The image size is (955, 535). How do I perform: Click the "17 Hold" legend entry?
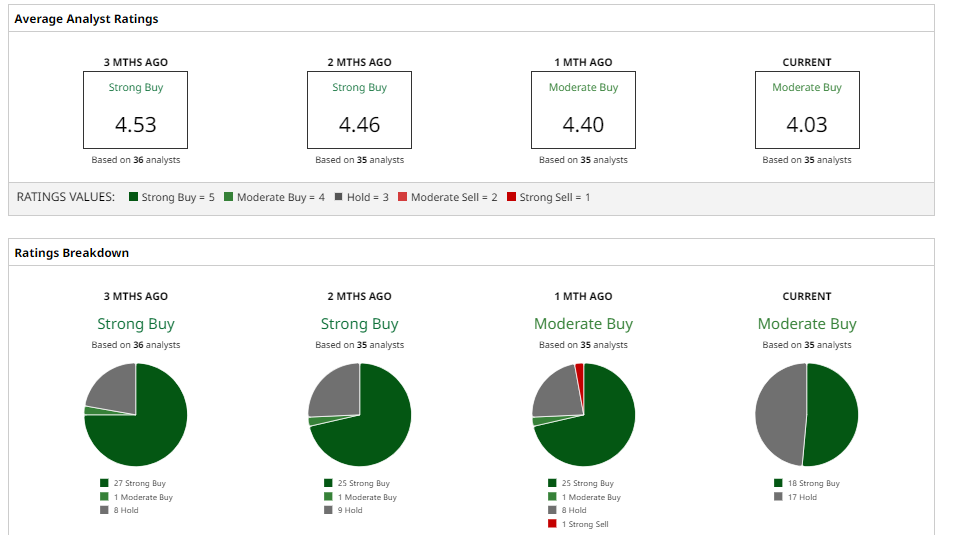pos(801,497)
